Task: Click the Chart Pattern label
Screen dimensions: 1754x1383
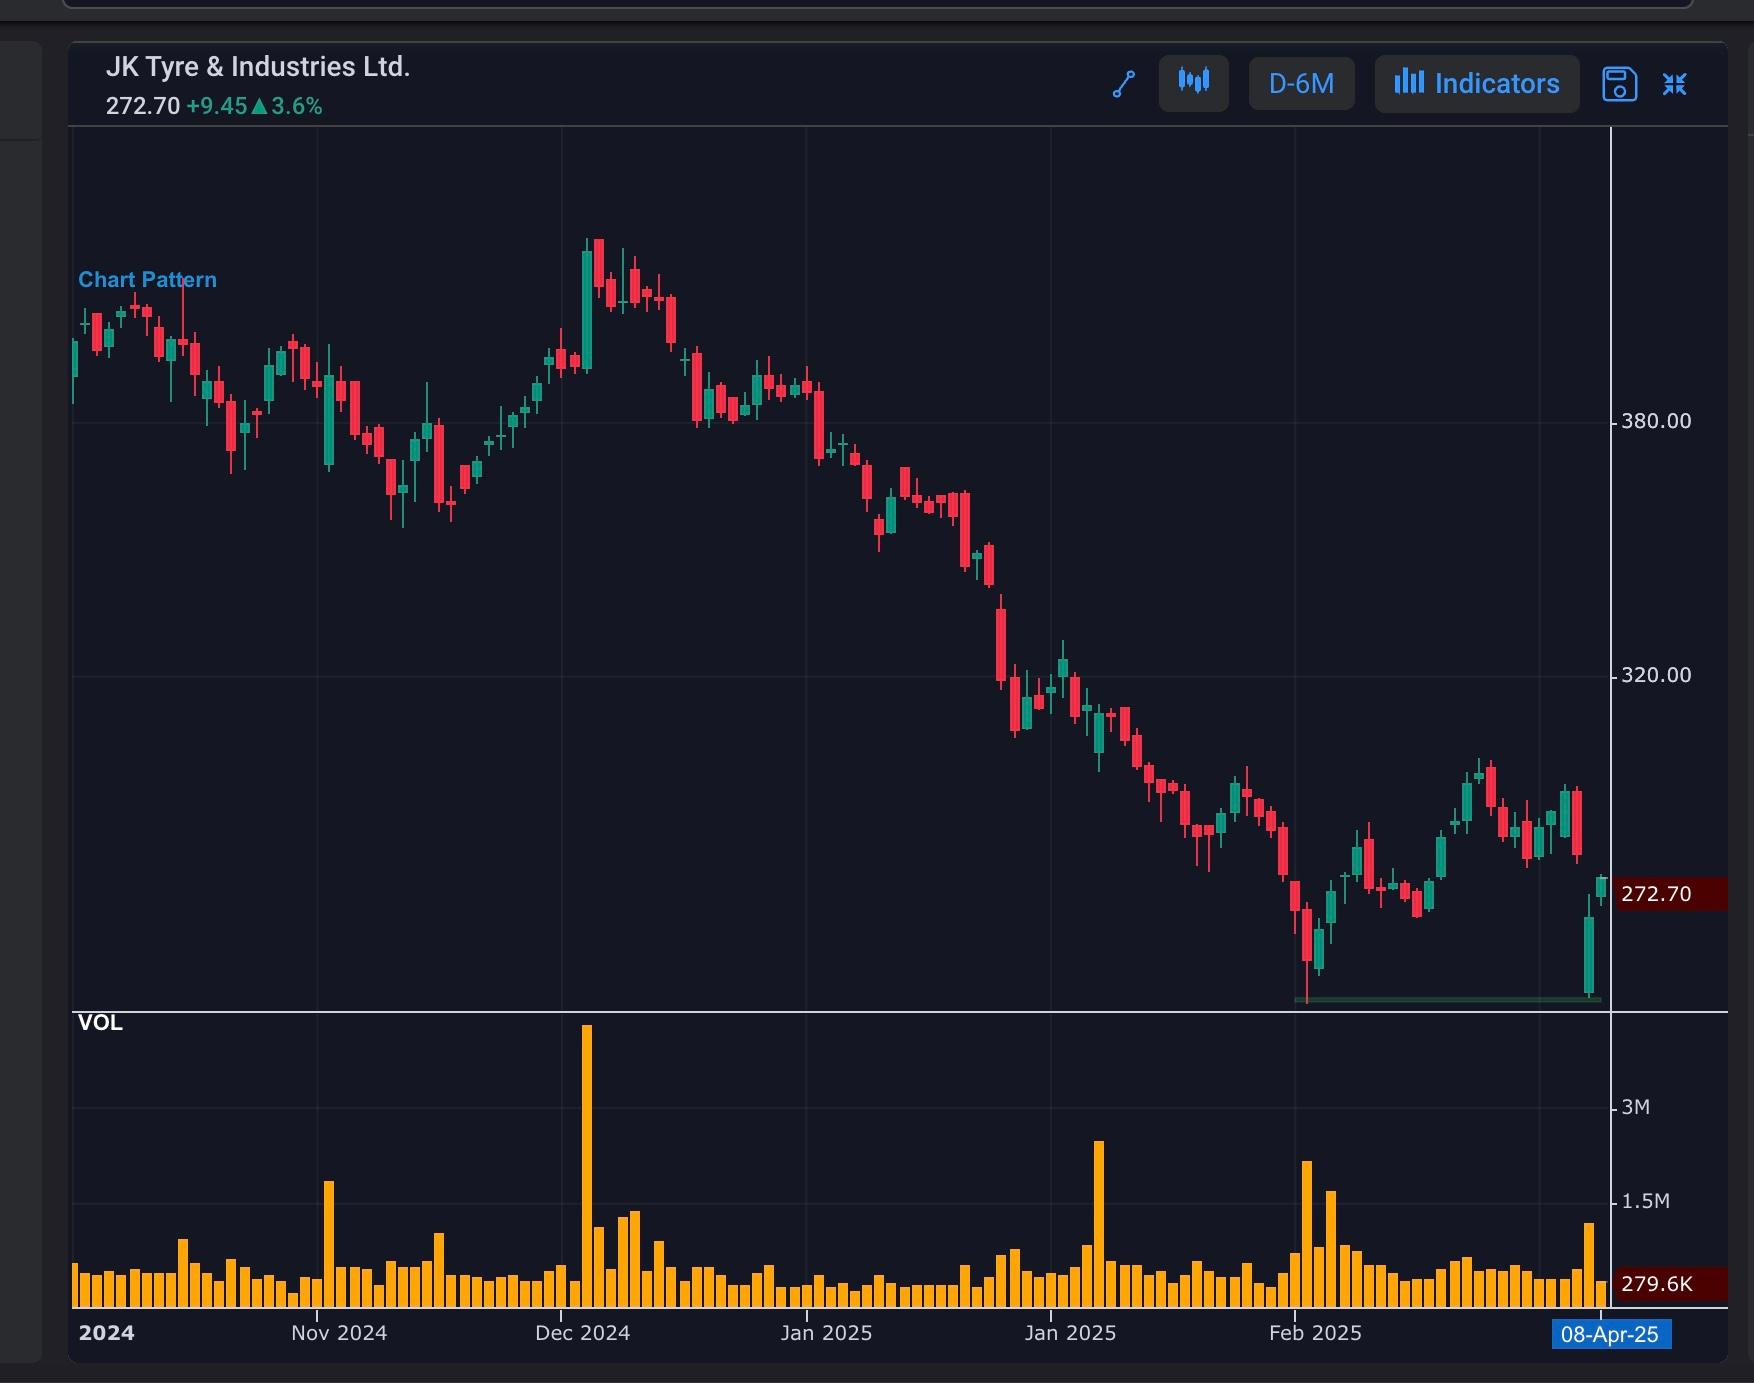Action: click(x=147, y=280)
